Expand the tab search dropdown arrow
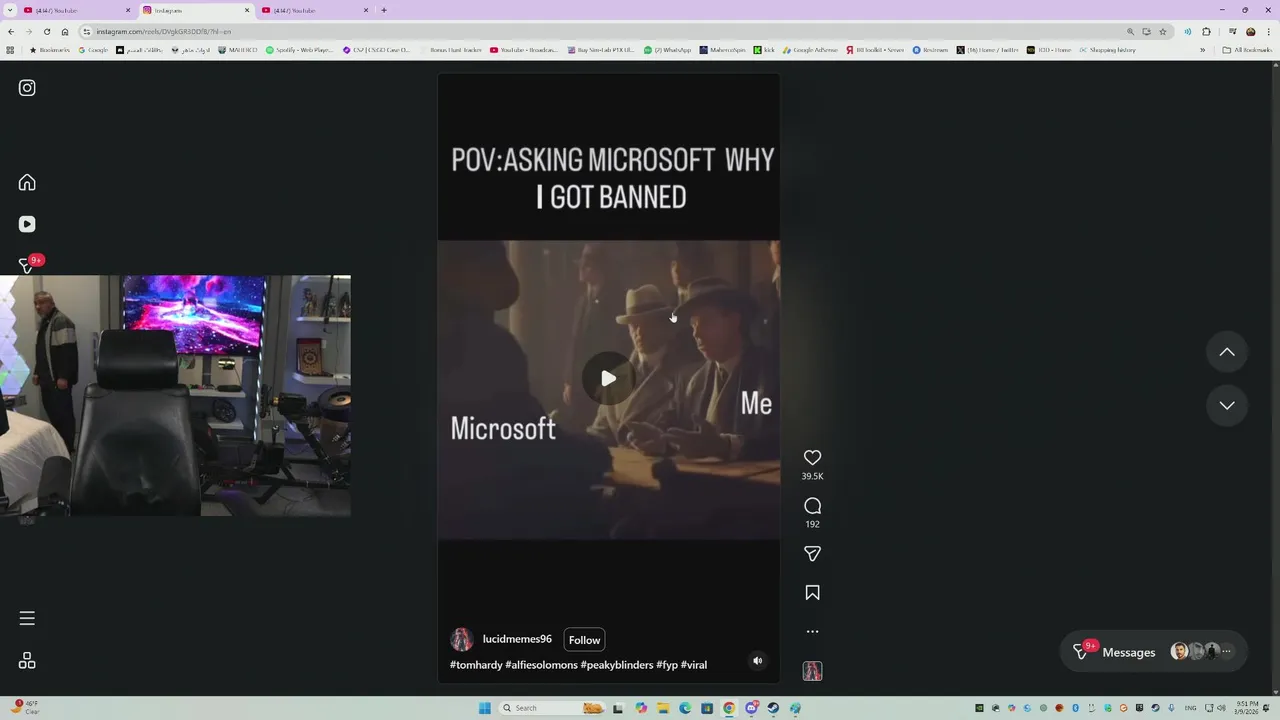Viewport: 1280px width, 720px height. pos(8,10)
